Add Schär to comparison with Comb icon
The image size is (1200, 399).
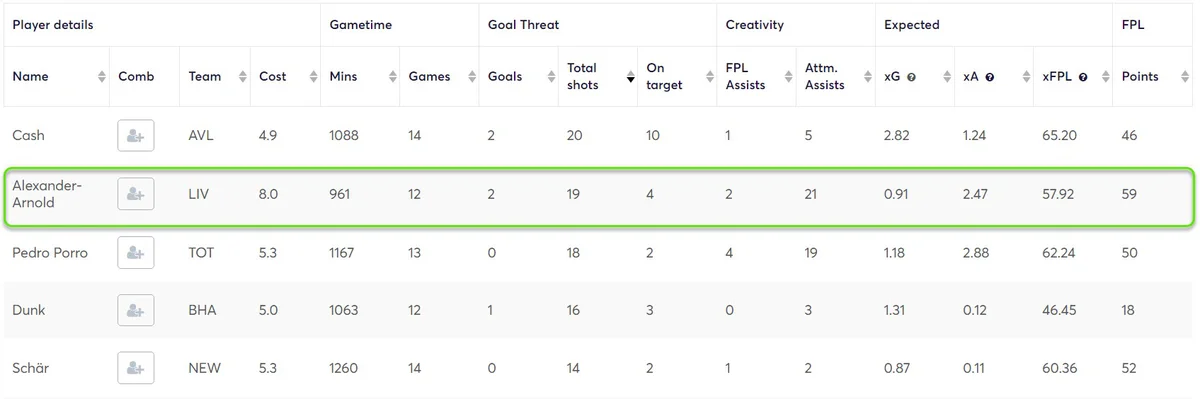click(x=136, y=368)
